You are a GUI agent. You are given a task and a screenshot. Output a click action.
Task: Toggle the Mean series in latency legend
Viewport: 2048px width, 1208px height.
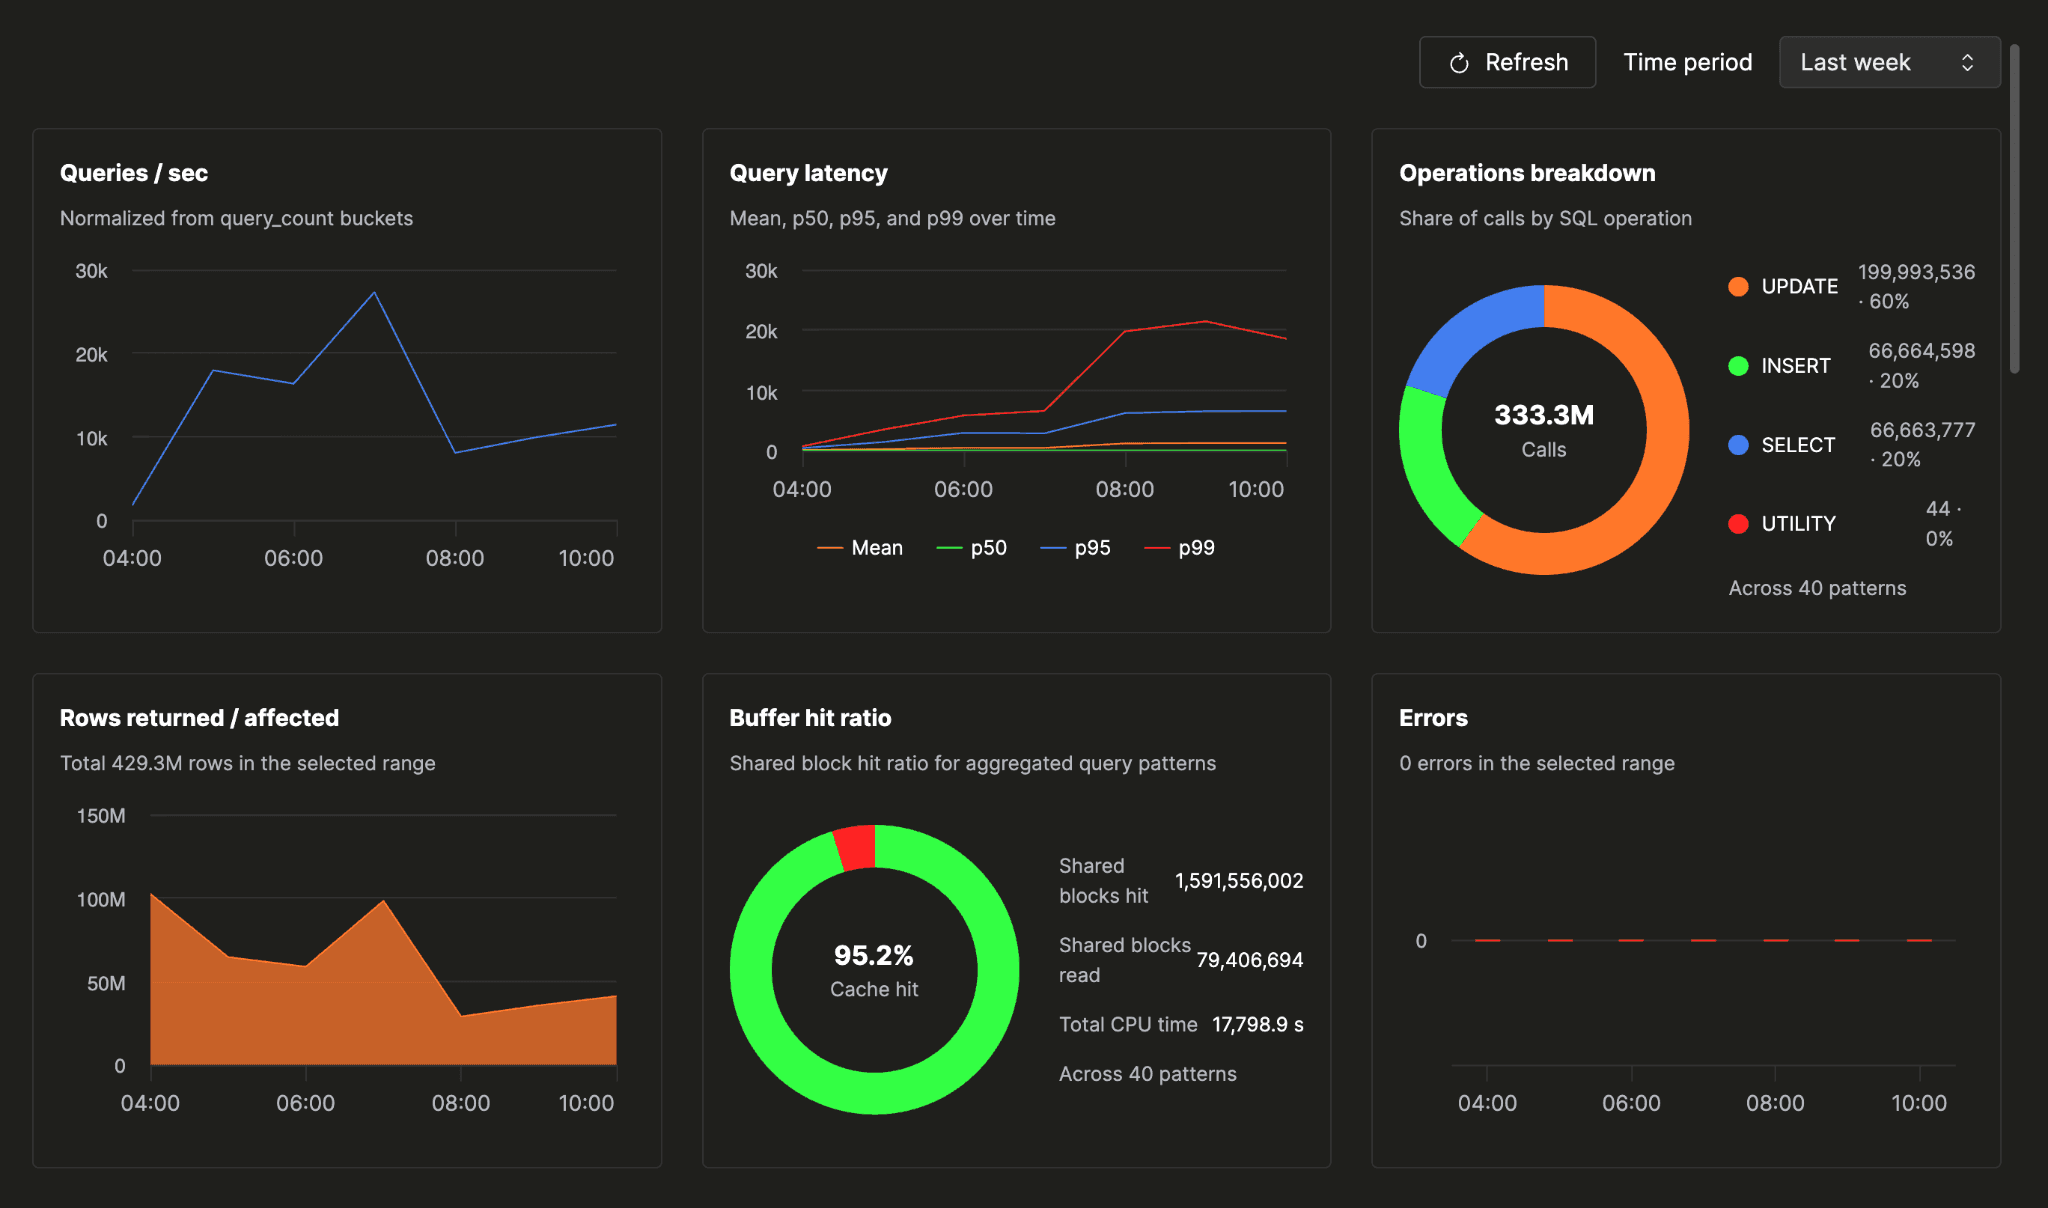click(x=860, y=548)
